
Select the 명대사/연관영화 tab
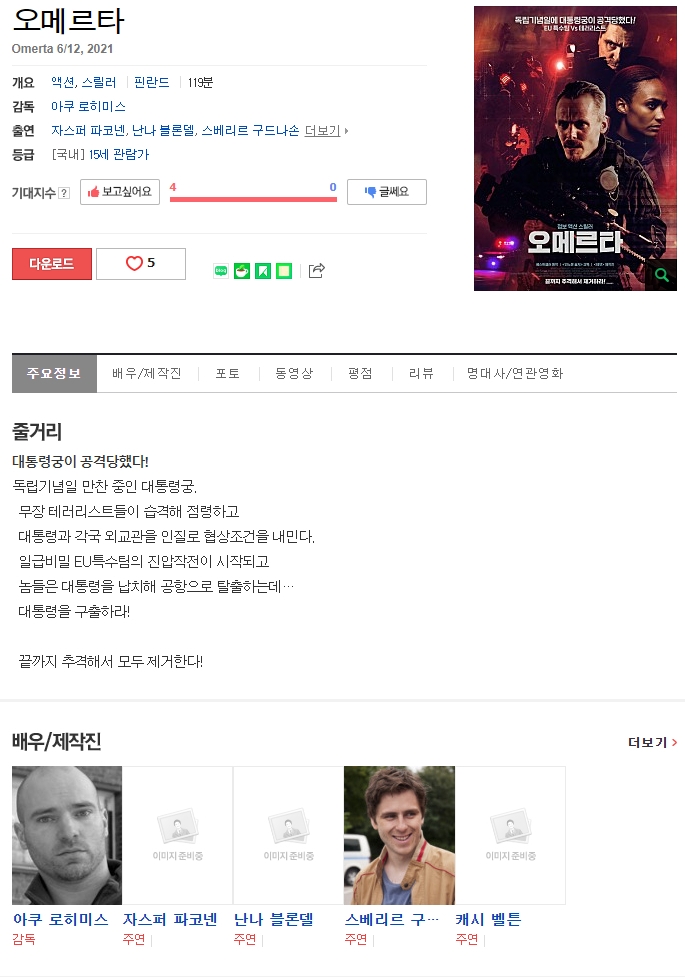(x=515, y=373)
